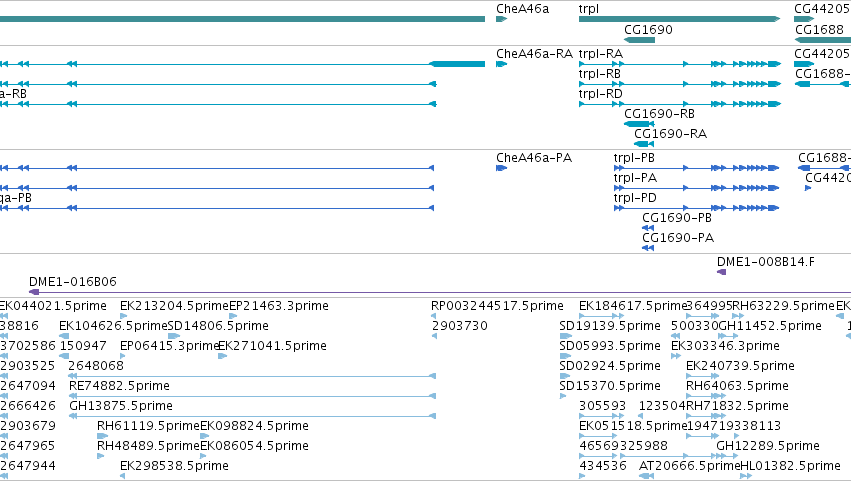Click the EK051518.5prime EST label

pos(633,426)
